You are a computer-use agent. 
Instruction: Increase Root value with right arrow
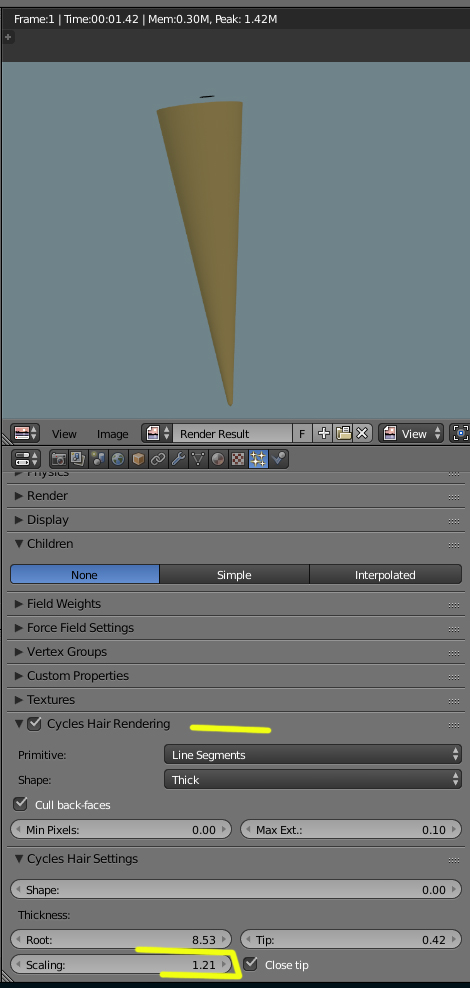[x=224, y=939]
